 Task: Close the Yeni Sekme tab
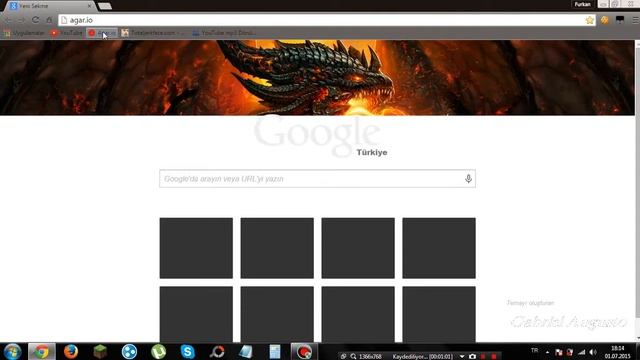89,6
